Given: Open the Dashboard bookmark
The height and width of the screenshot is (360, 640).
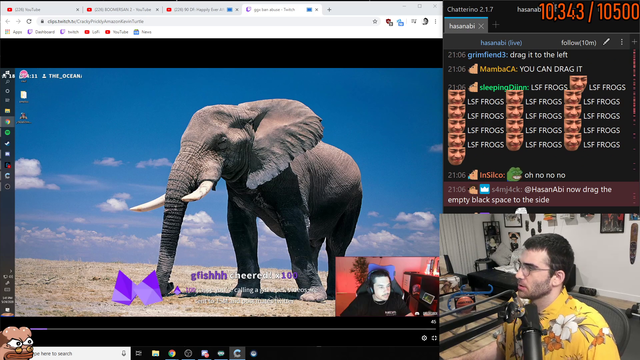Looking at the screenshot, I should pyautogui.click(x=41, y=32).
